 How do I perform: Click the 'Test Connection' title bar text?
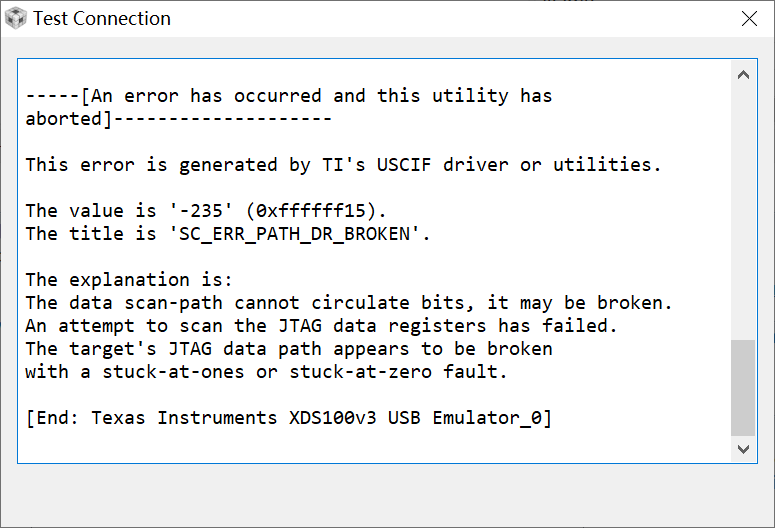(102, 19)
